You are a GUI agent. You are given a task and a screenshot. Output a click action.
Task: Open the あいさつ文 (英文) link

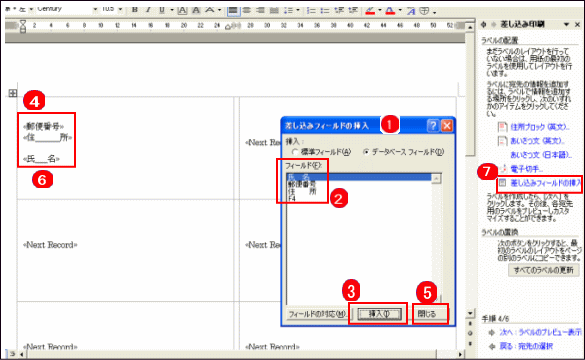coord(537,141)
